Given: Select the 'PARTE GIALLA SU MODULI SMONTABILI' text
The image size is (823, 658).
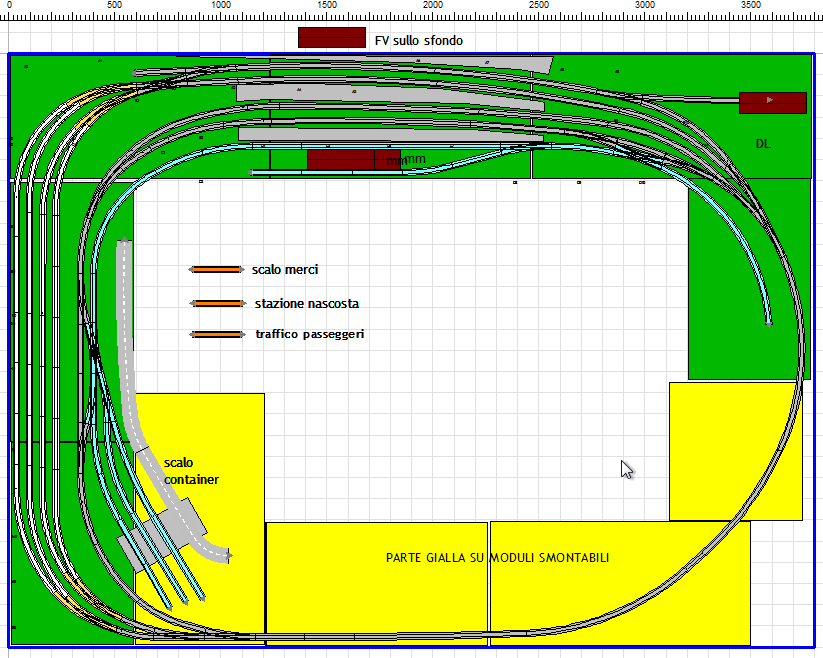Looking at the screenshot, I should pyautogui.click(x=497, y=557).
